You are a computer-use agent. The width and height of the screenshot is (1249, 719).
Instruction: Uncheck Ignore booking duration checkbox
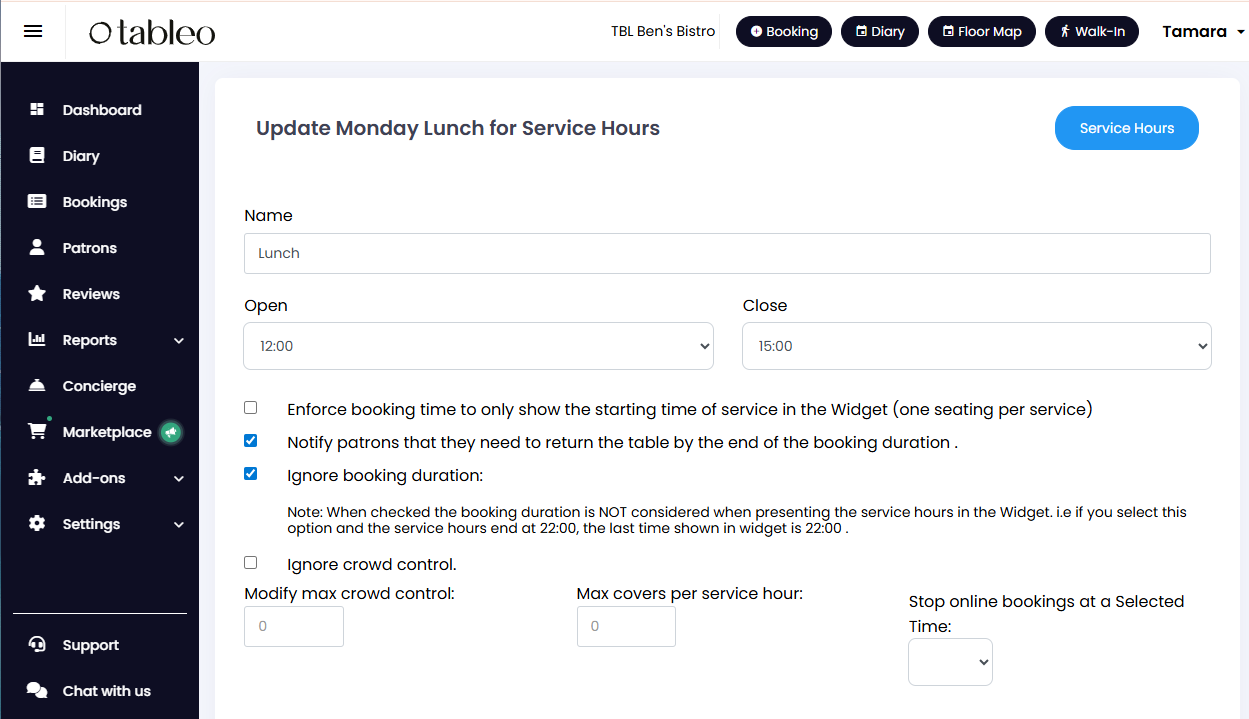(251, 474)
